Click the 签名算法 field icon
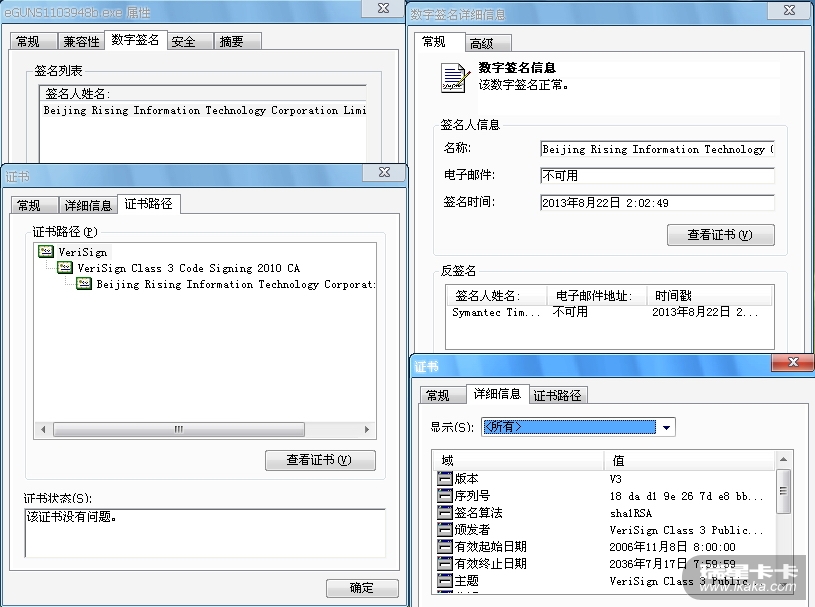This screenshot has width=815, height=607. tap(445, 512)
